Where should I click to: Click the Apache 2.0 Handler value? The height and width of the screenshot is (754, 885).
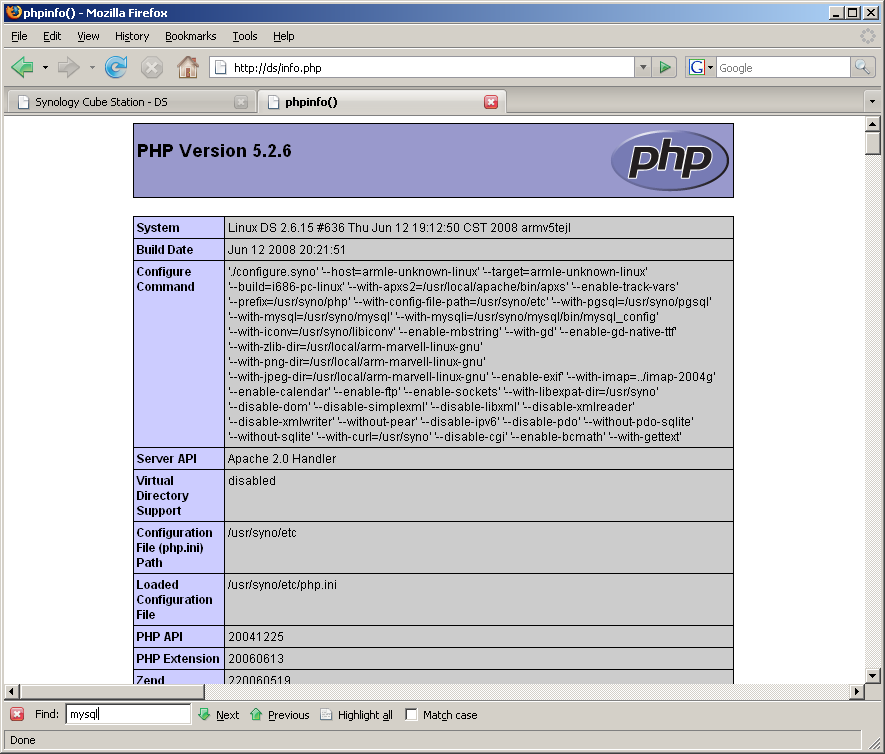(x=282, y=459)
